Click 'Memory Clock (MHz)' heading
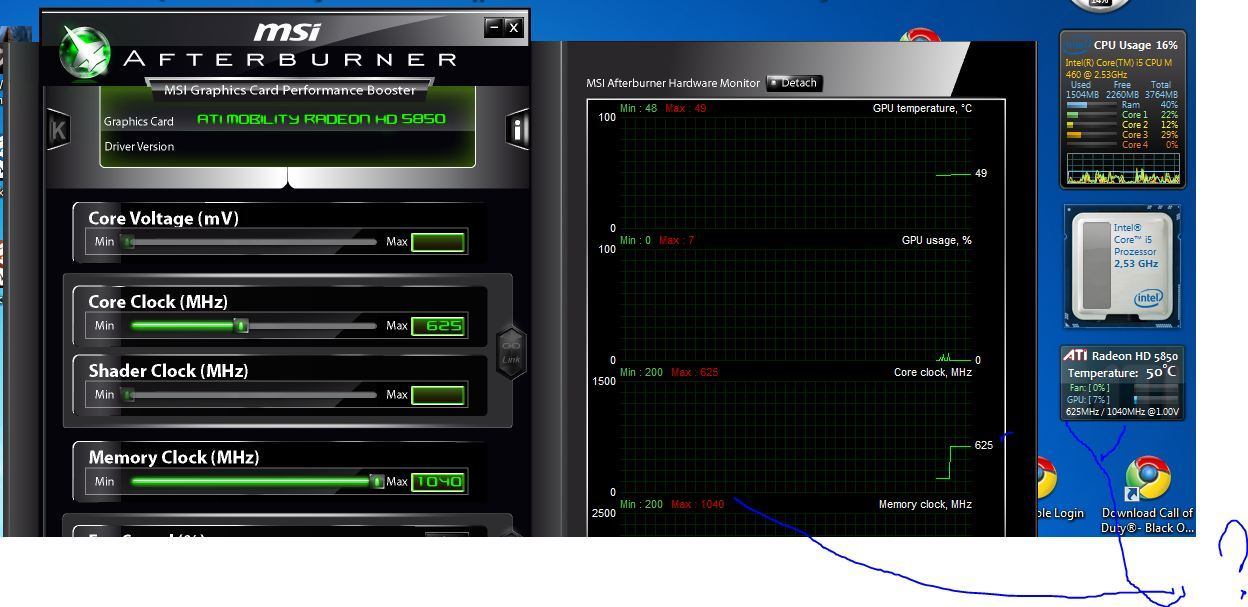 (x=174, y=458)
